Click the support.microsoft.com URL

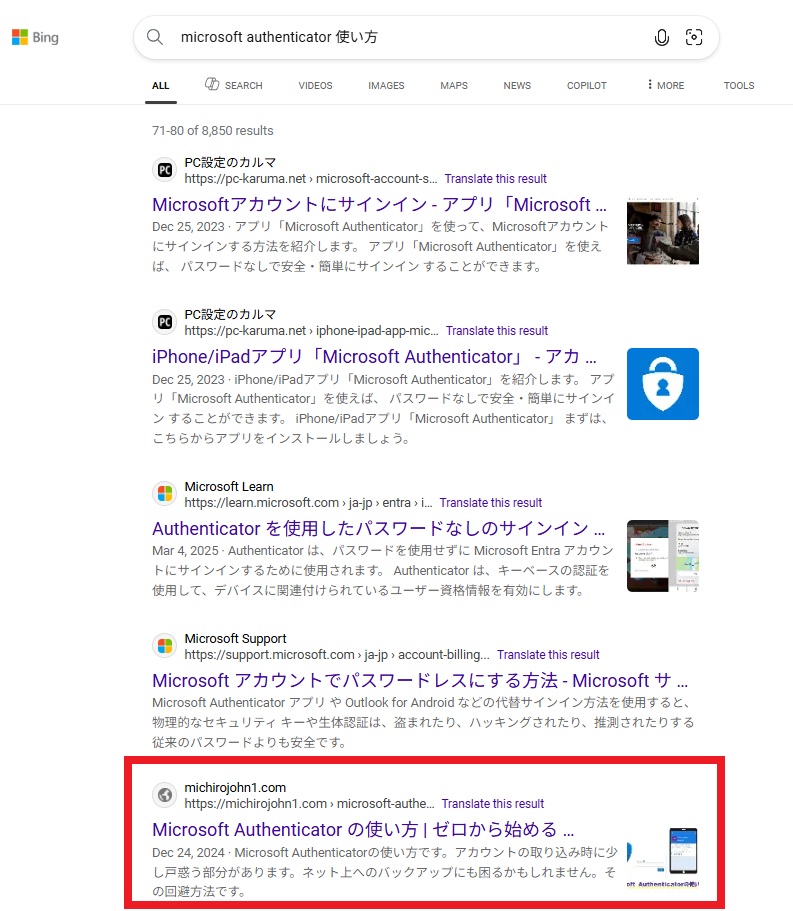click(337, 655)
